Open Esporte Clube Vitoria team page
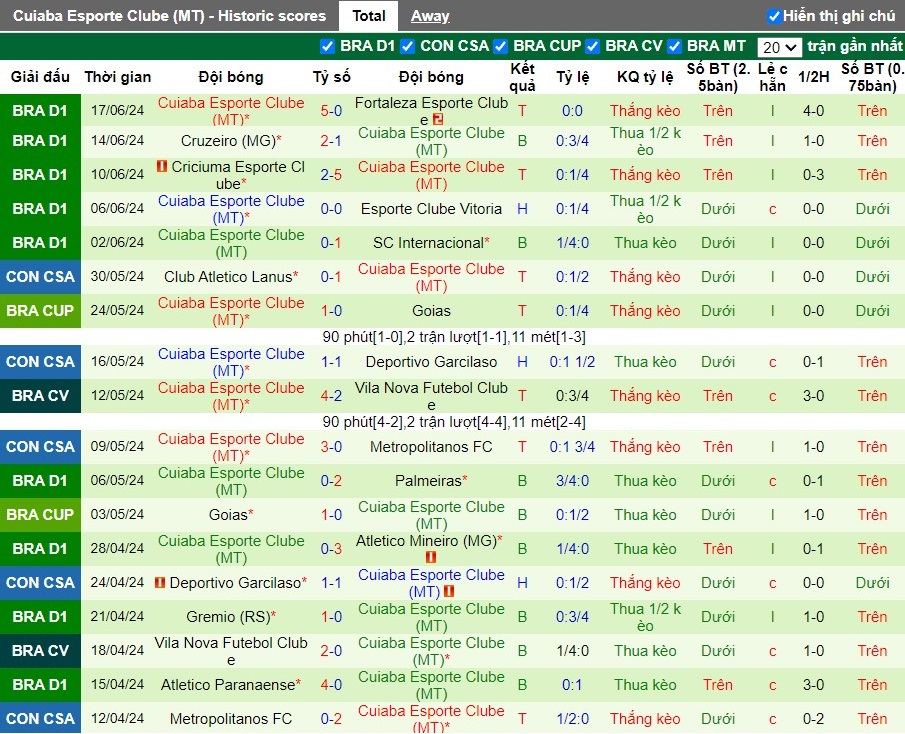 click(431, 209)
